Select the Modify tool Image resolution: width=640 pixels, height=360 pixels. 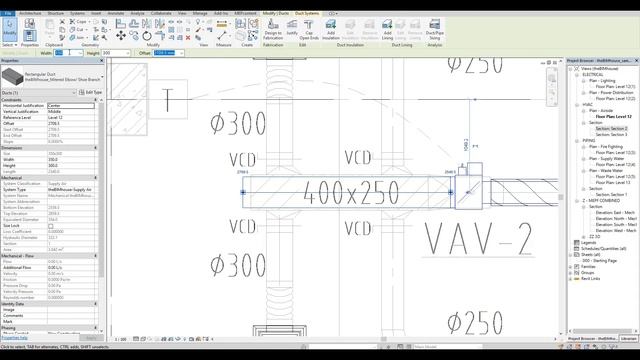click(x=9, y=29)
